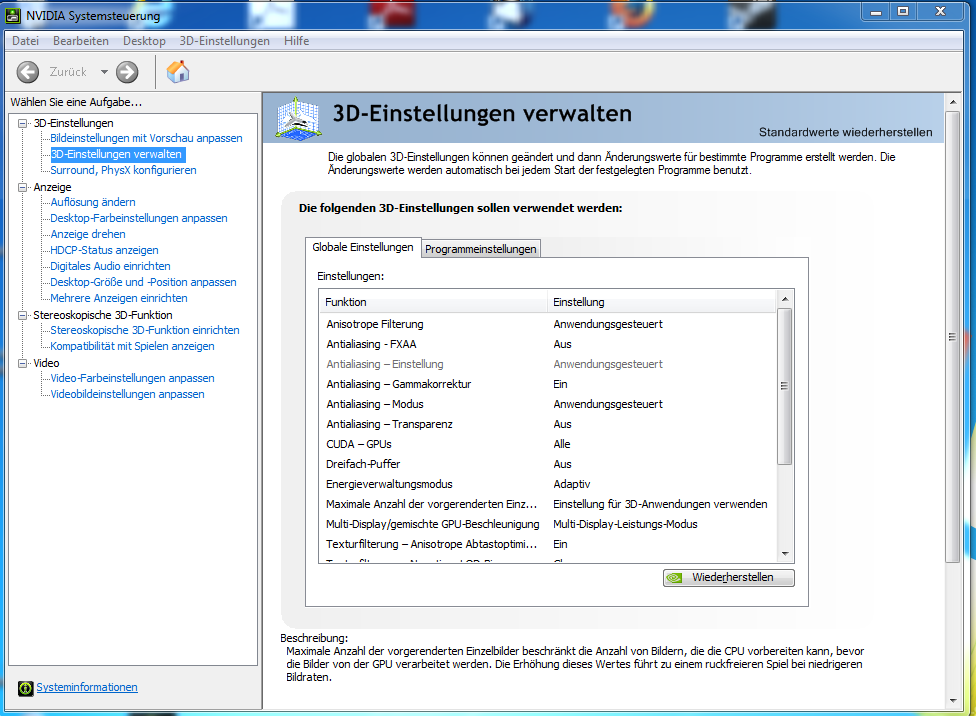The image size is (976, 716).
Task: Click the Funktion column header
Action: point(433,303)
